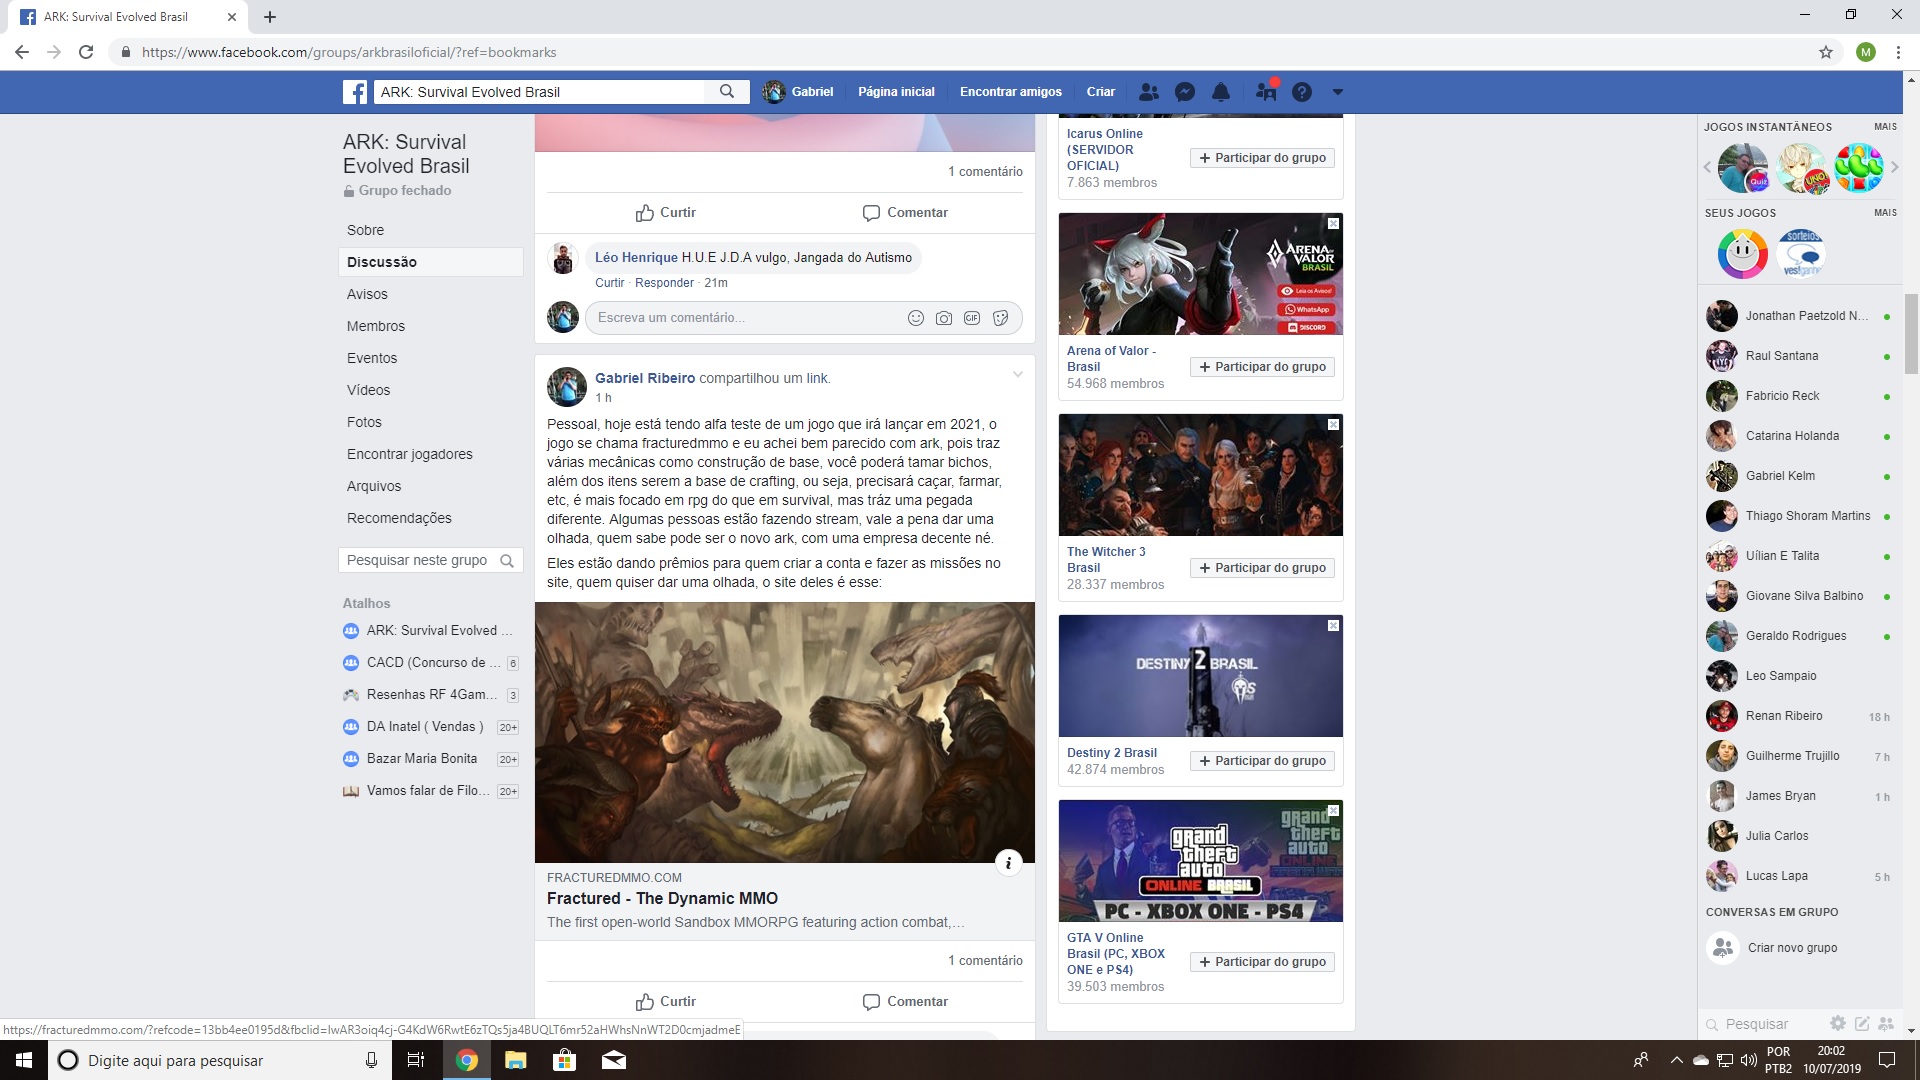Insert an emoji in the comment box
This screenshot has width=1920, height=1080.
pyautogui.click(x=915, y=318)
